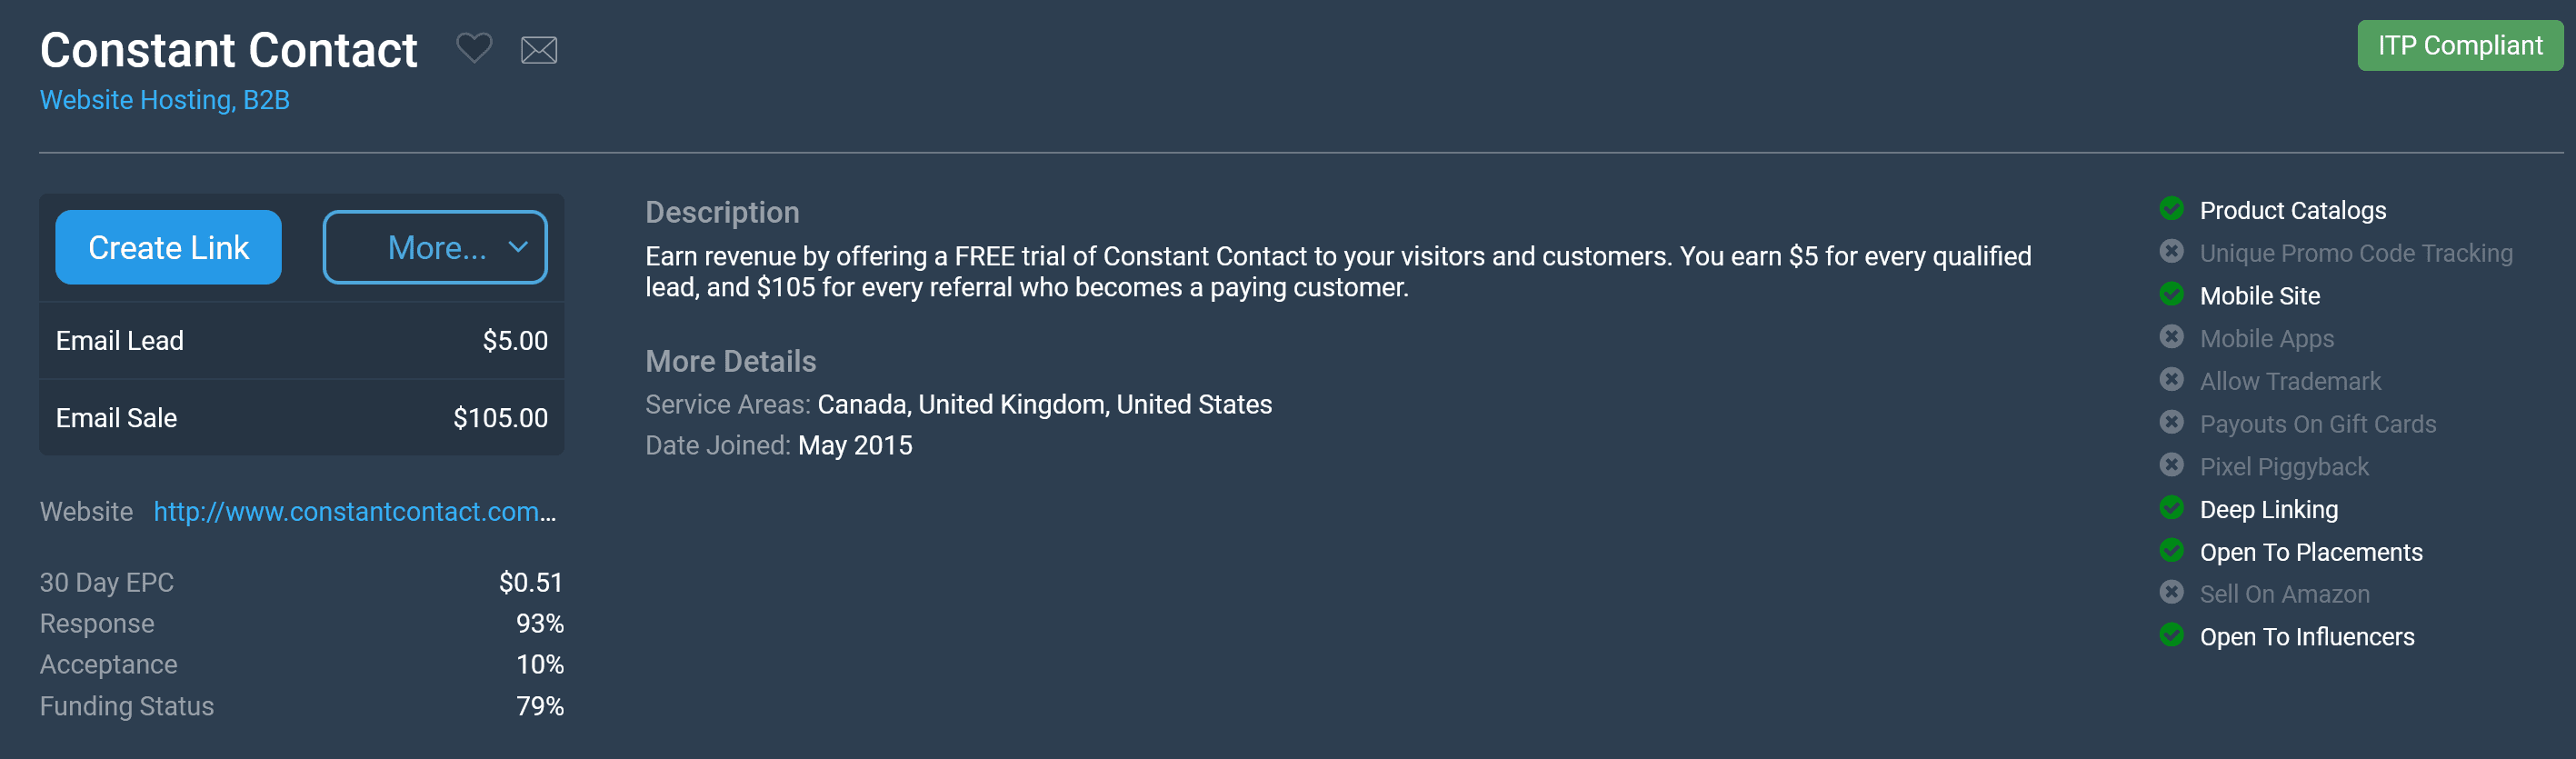The width and height of the screenshot is (2576, 759).
Task: Open the constantcontact.com website link
Action: click(x=354, y=512)
